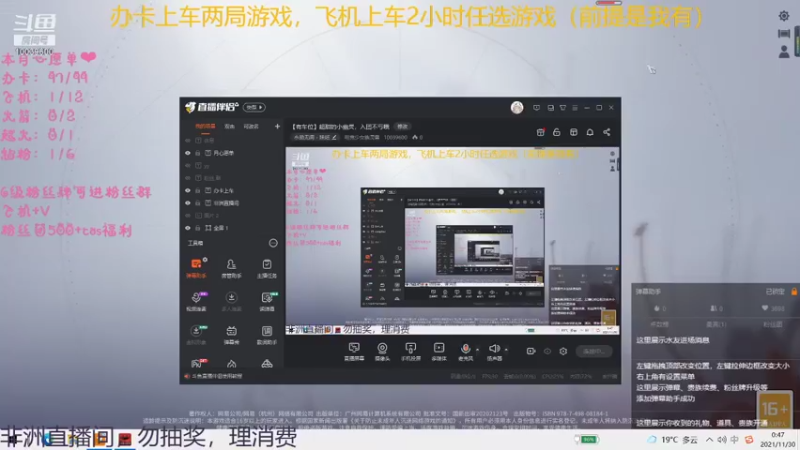Open the Windows volume tray icon
The image size is (800, 450).
722,439
